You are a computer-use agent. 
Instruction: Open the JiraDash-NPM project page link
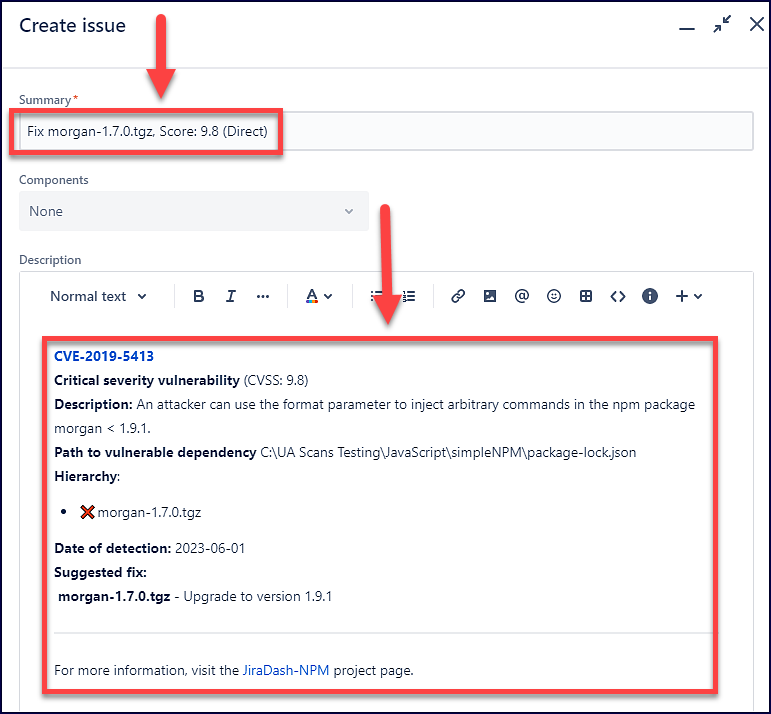pyautogui.click(x=286, y=670)
